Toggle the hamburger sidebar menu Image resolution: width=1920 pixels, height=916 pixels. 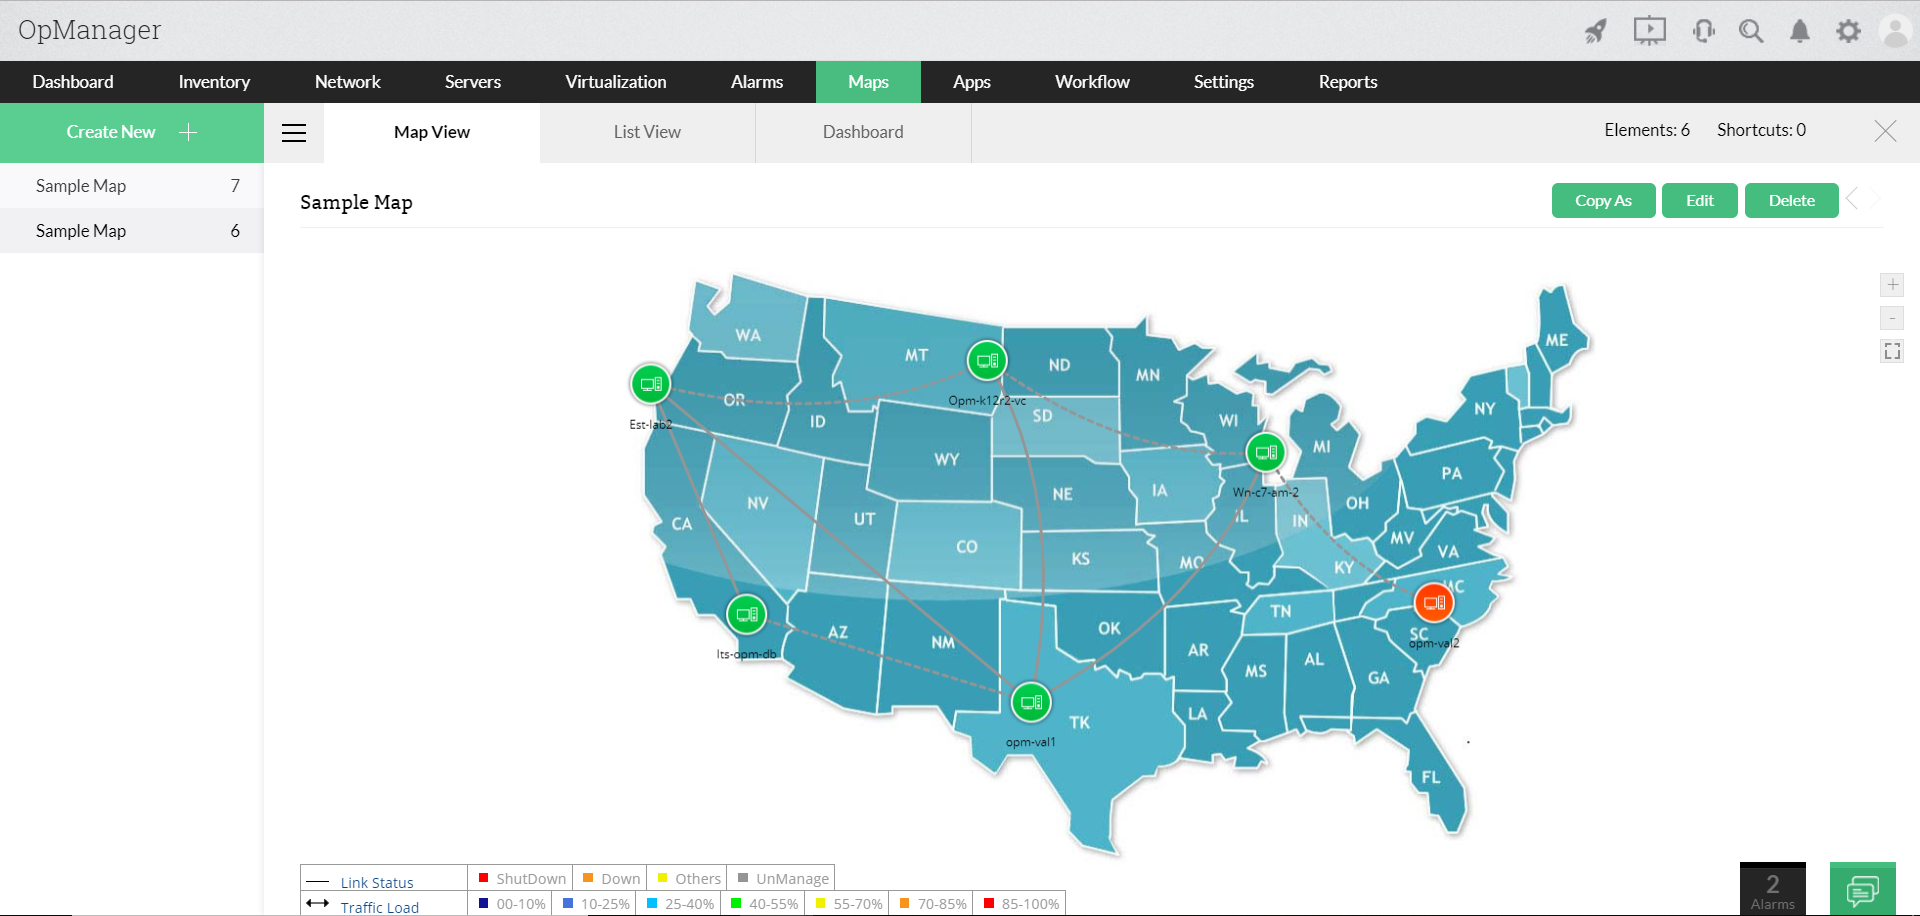pos(294,133)
